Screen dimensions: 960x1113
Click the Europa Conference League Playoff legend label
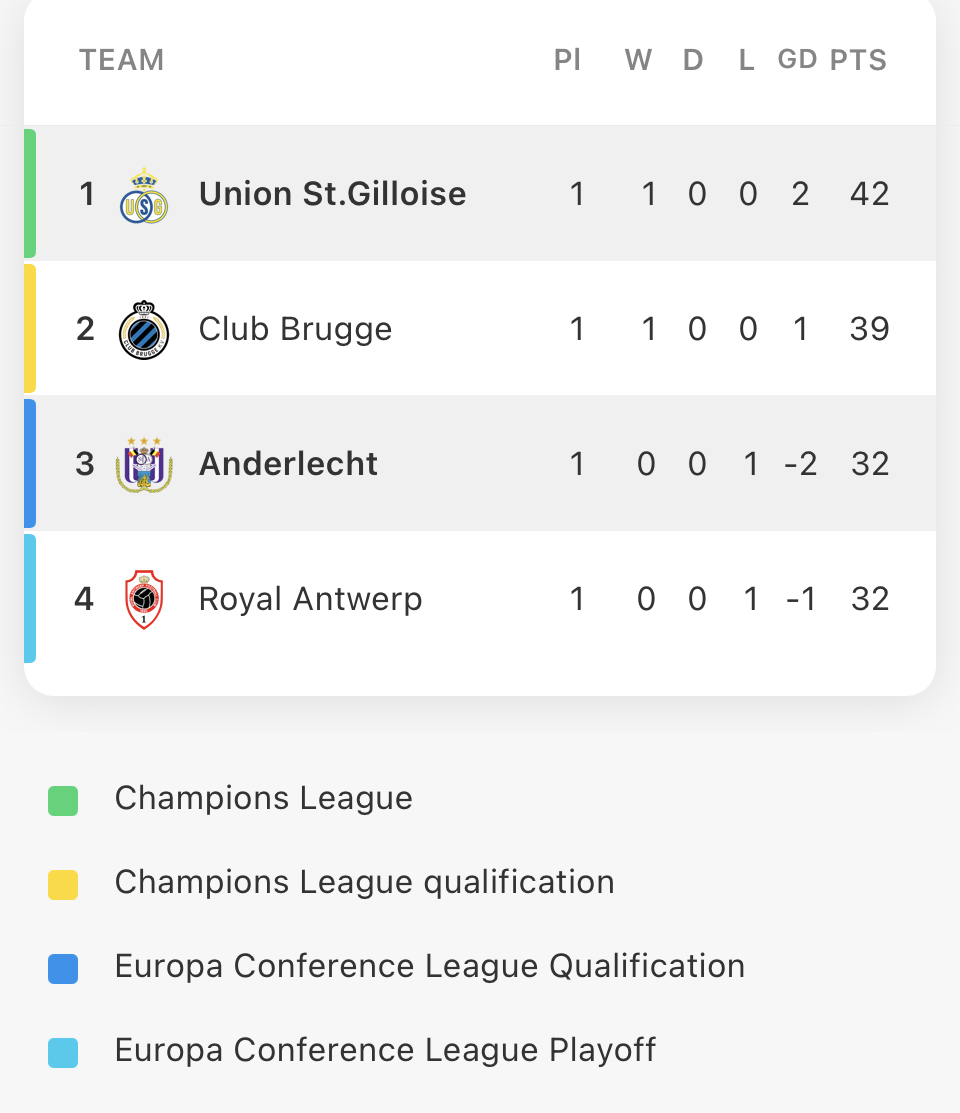(386, 1050)
